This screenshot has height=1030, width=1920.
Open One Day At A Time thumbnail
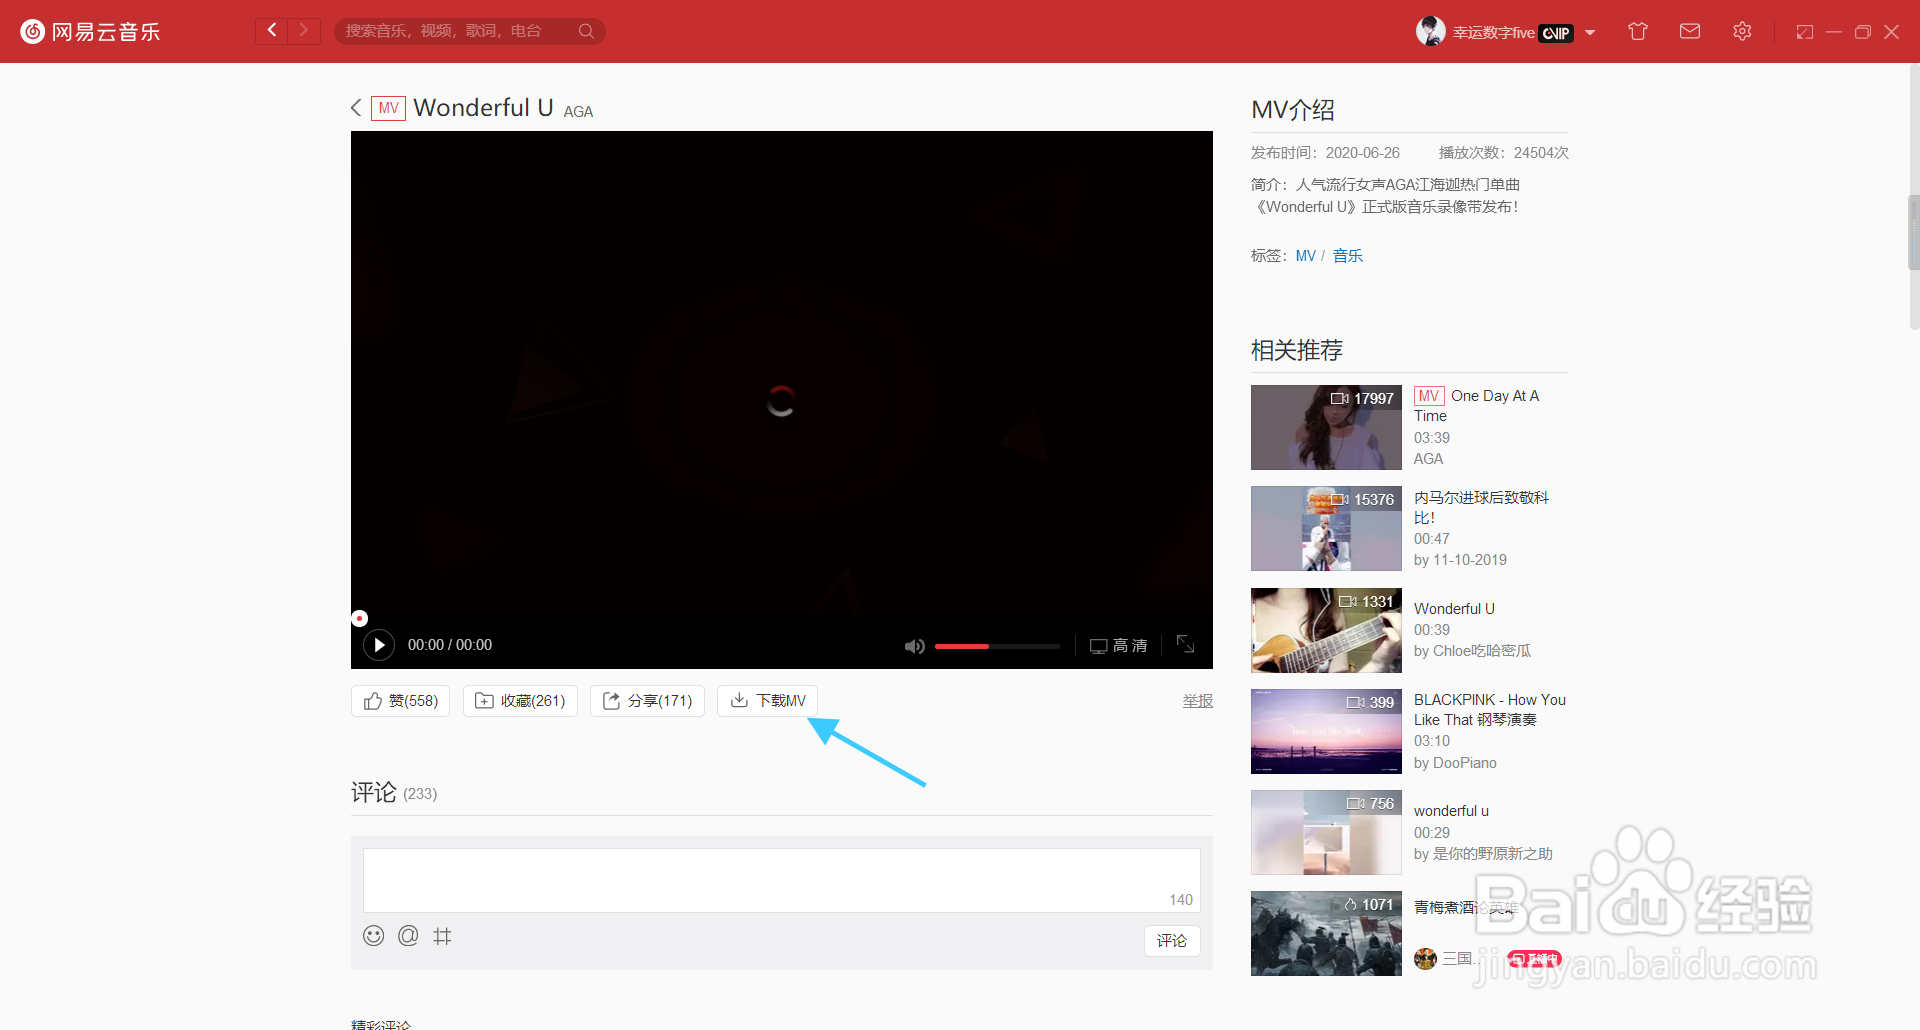coord(1326,427)
